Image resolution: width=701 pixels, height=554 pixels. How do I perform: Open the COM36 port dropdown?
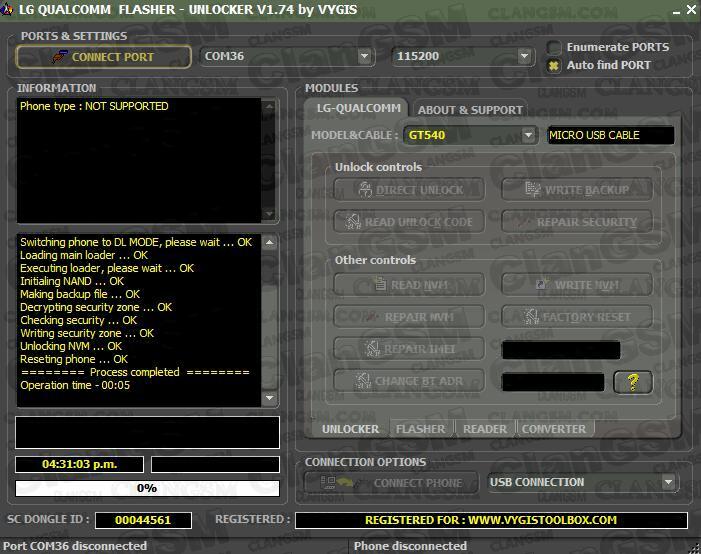pos(364,56)
